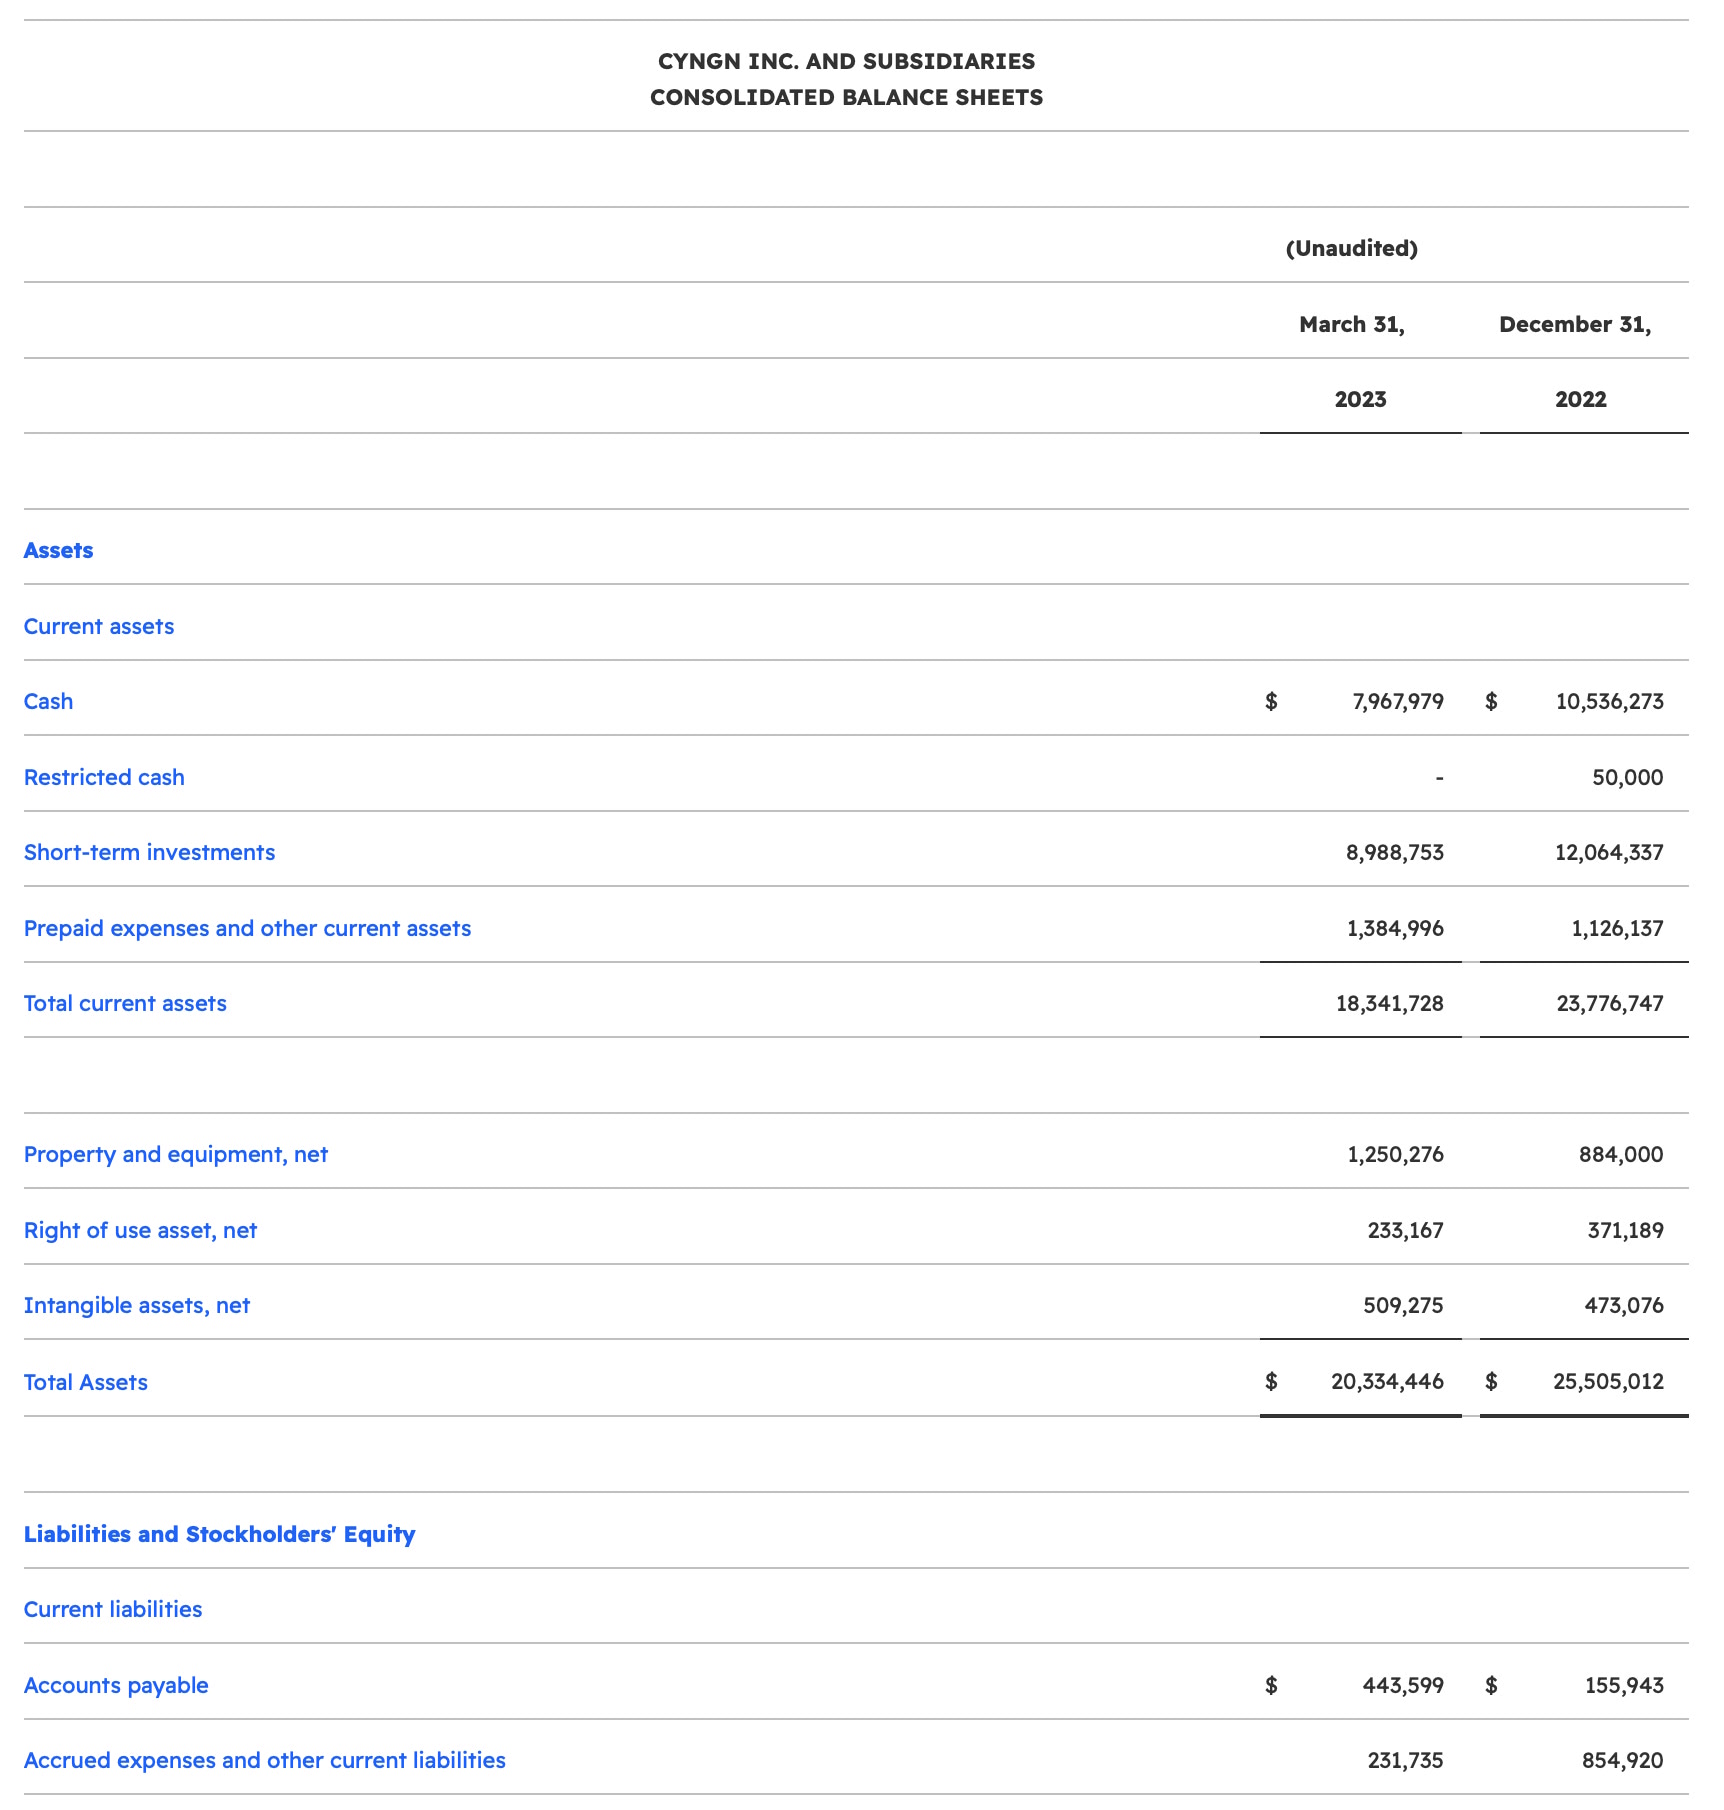Click total current assets value 18,341,728
This screenshot has height=1810, width=1724.
point(1390,1004)
